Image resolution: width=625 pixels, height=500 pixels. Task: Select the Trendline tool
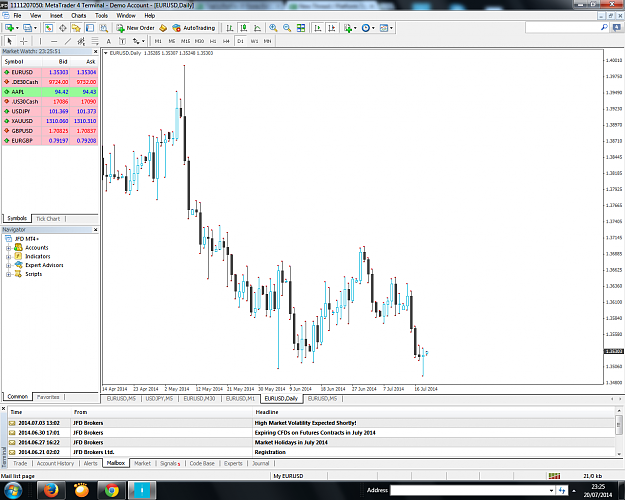click(68, 41)
